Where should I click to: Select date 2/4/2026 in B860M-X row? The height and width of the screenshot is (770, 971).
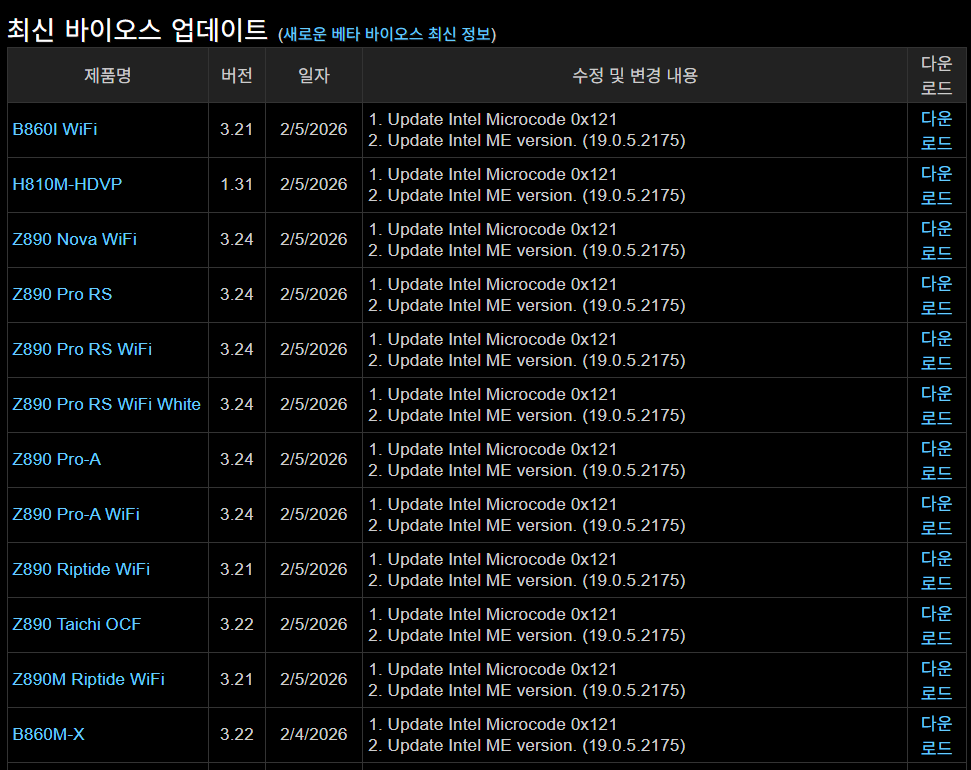(x=313, y=735)
